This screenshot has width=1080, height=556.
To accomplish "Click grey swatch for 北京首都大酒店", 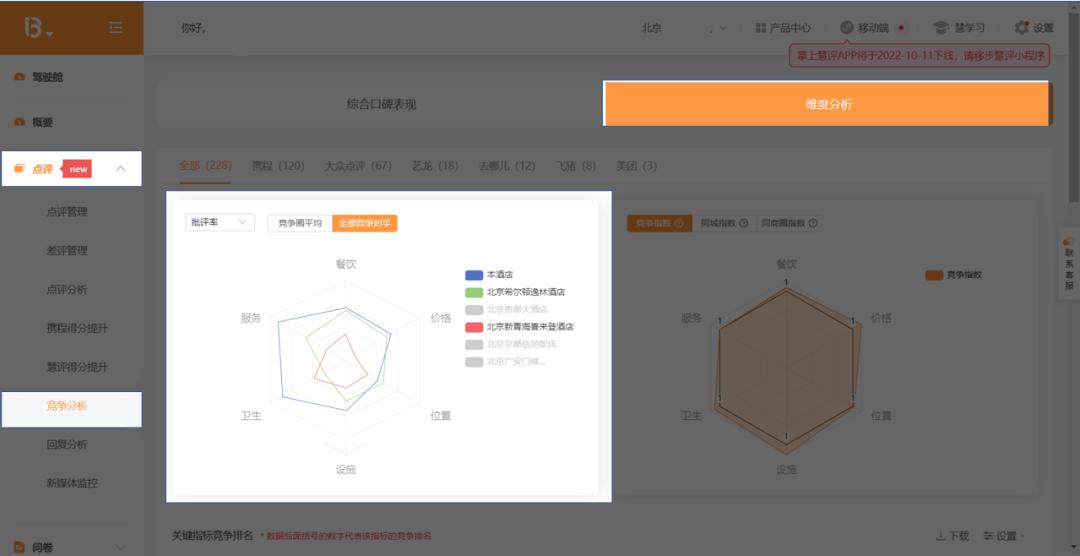I will pyautogui.click(x=474, y=309).
